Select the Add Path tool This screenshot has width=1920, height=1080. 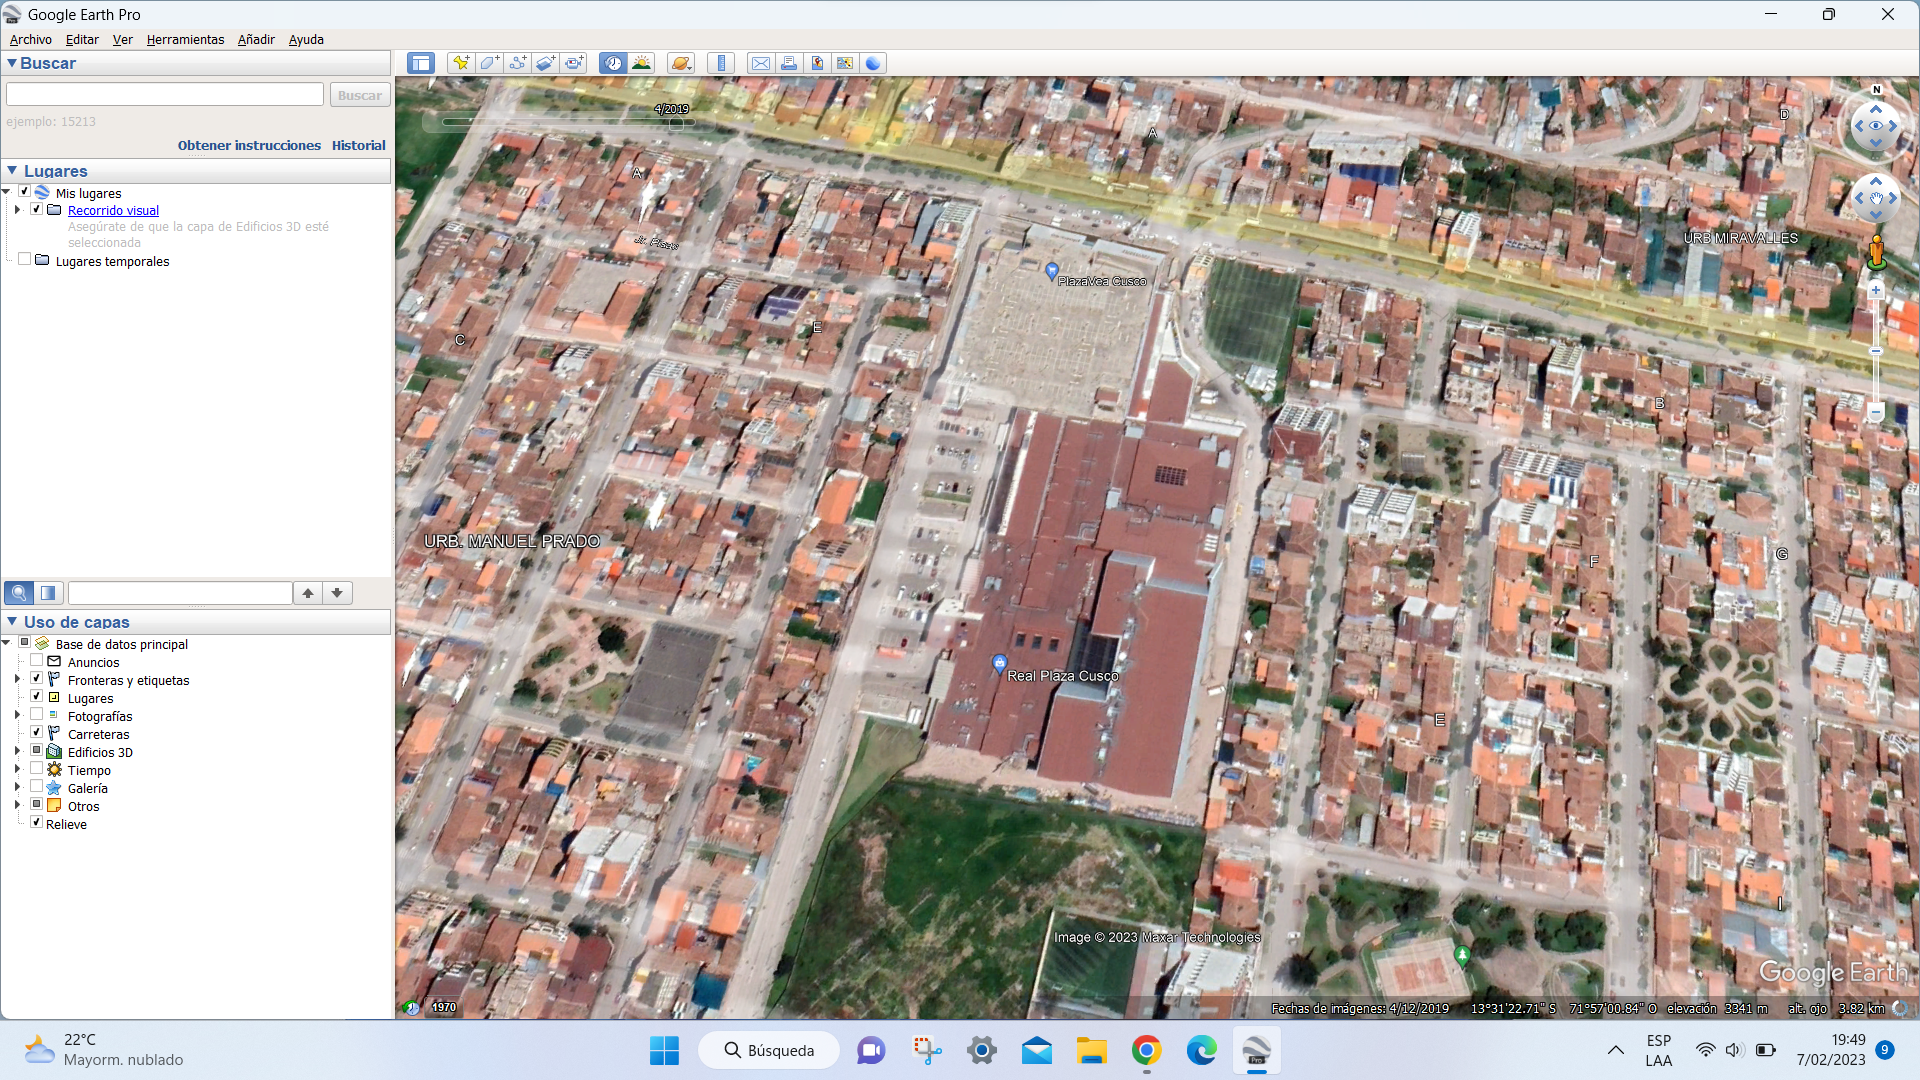coord(517,63)
